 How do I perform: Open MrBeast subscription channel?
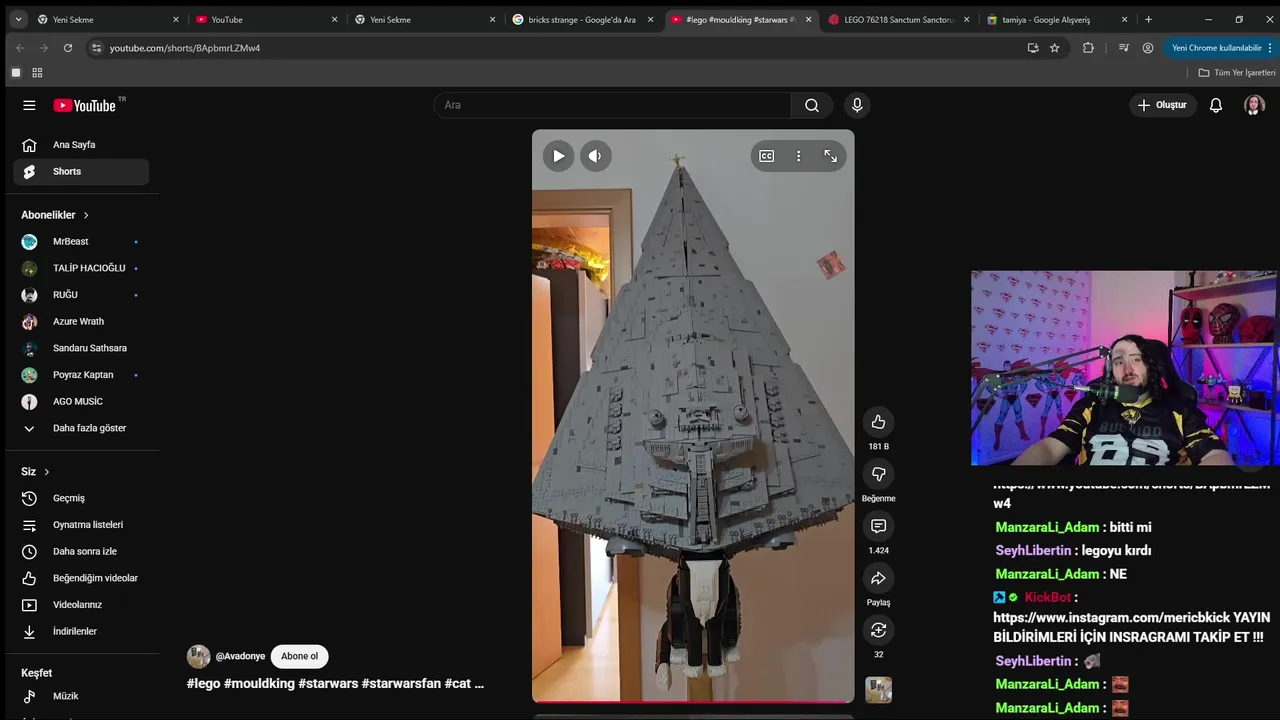[81, 241]
